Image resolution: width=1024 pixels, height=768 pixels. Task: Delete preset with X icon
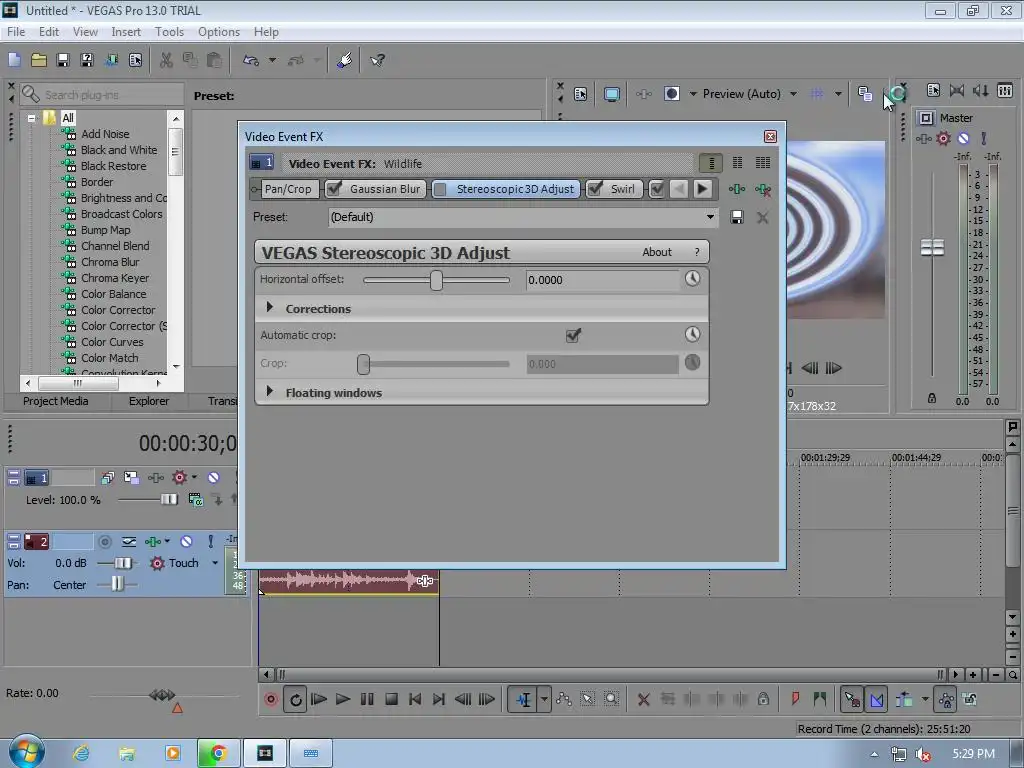762,217
